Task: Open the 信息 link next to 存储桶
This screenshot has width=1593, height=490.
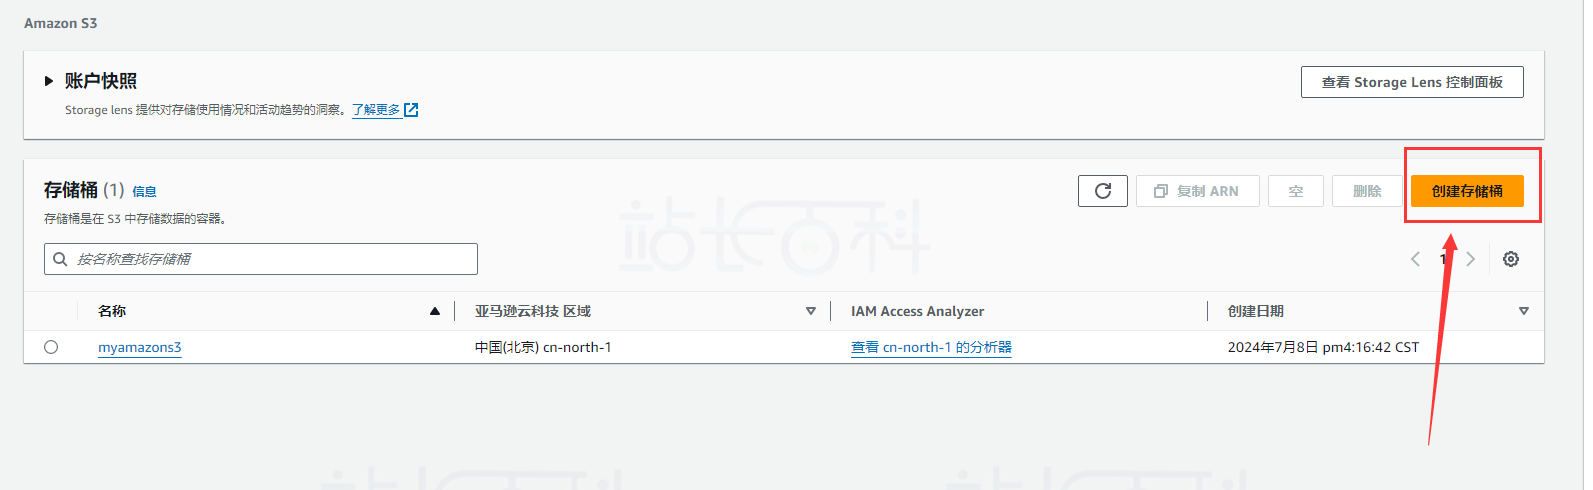Action: pos(144,192)
